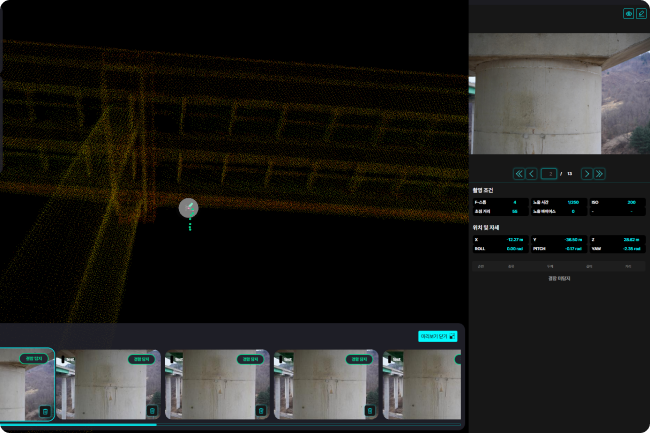650x433 pixels.
Task: Jump to first image with double-left arrow
Action: point(518,173)
